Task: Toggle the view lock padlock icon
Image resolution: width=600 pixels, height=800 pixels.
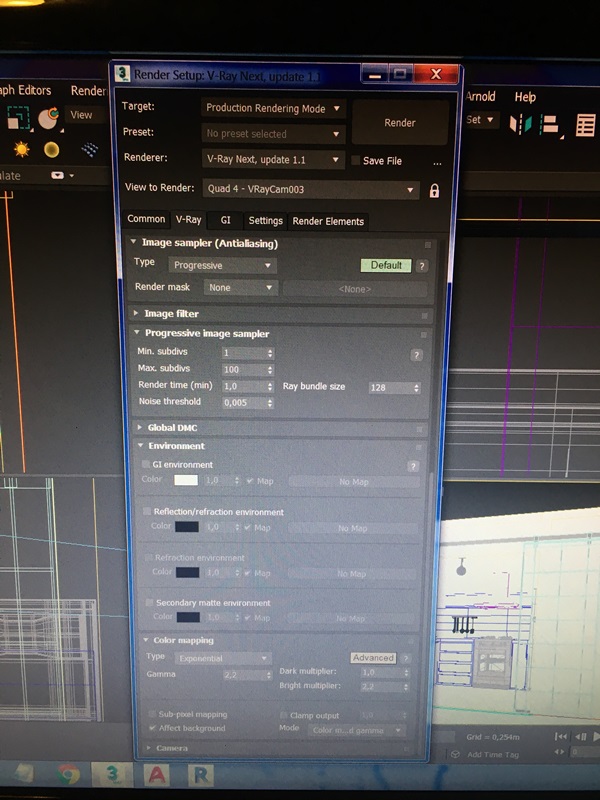Action: (434, 191)
